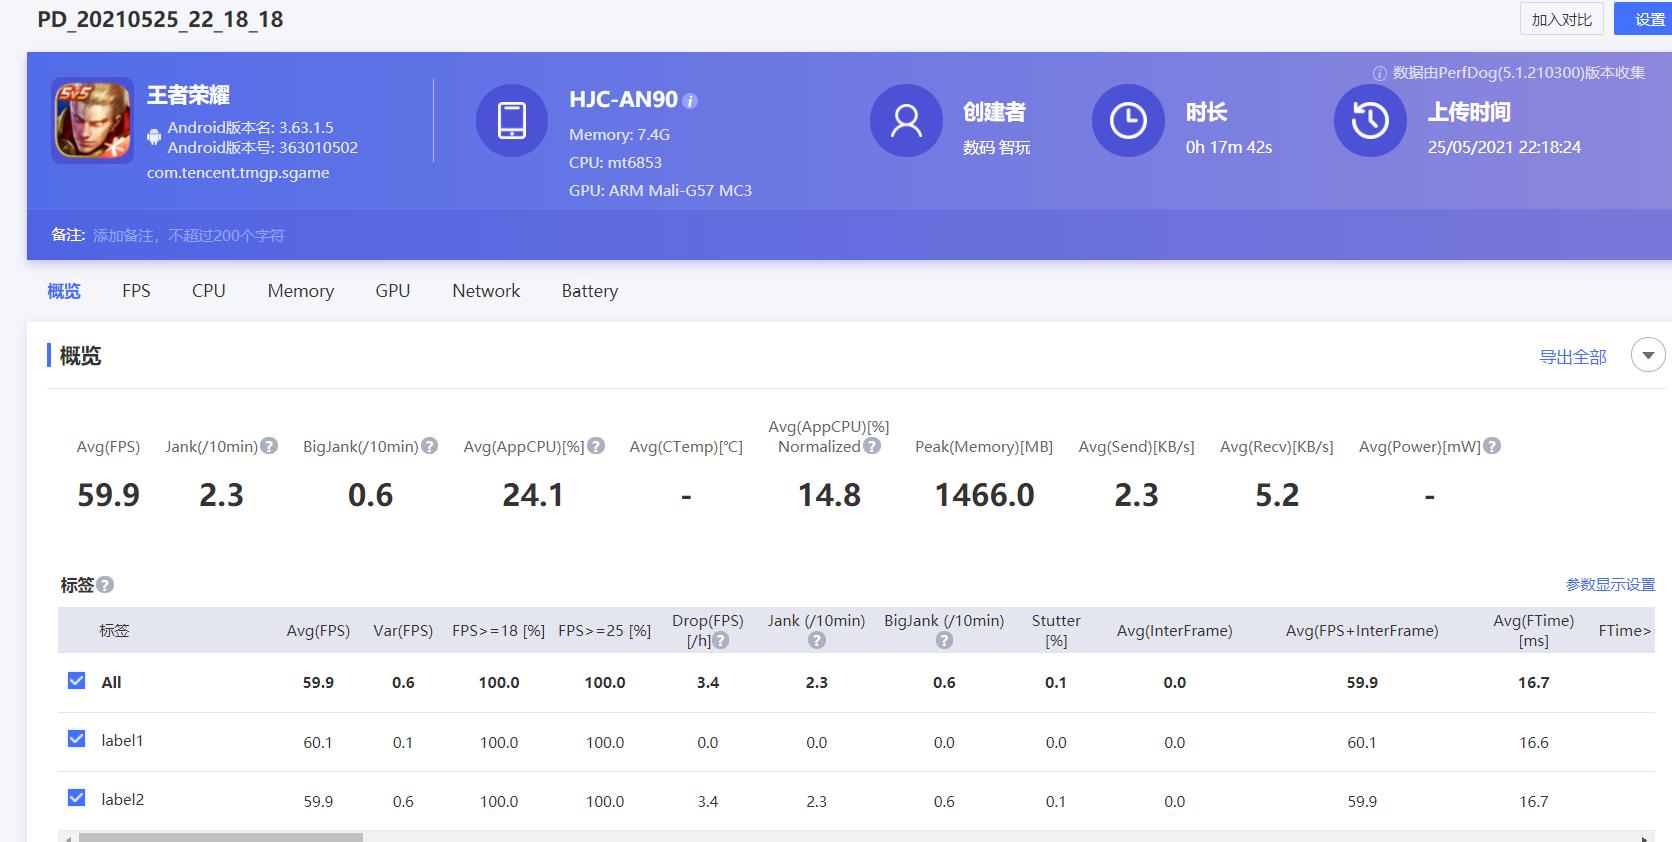Click the 加入对比 button
Viewport: 1672px width, 842px height.
pyautogui.click(x=1561, y=19)
